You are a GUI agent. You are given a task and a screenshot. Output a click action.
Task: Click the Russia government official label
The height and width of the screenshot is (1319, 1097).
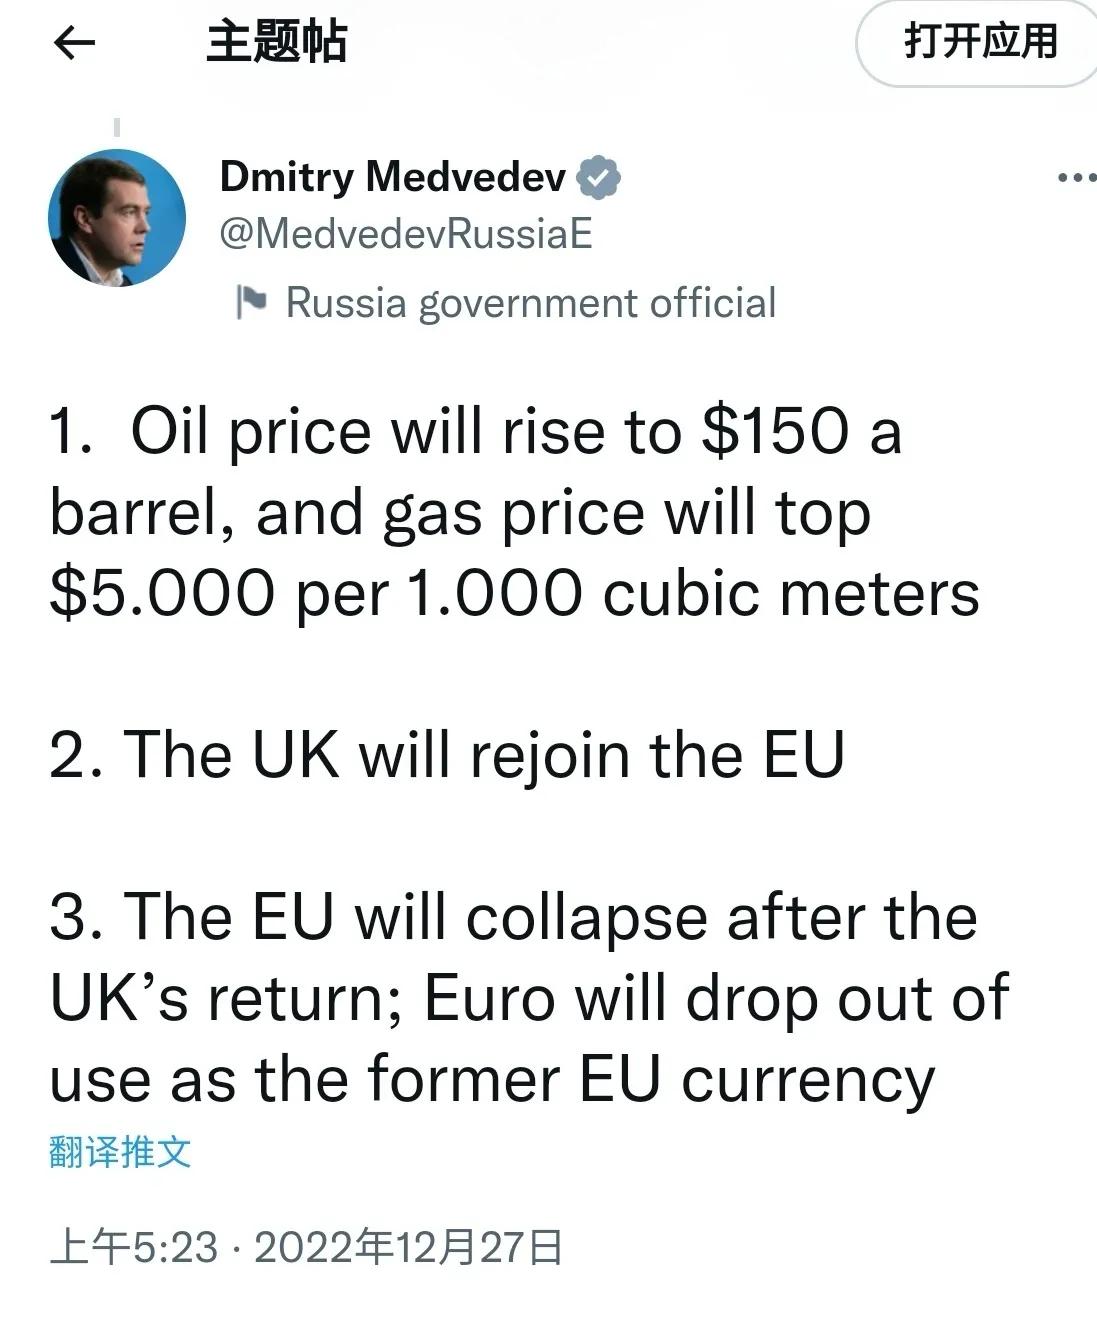(530, 303)
